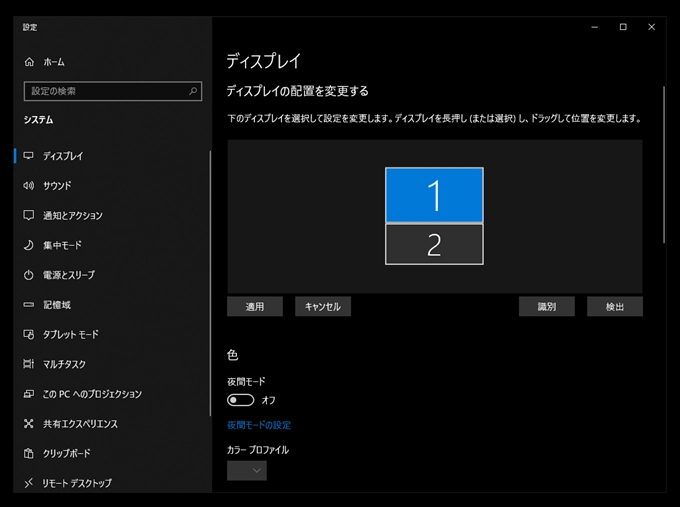
Task: Click the 識別 button
Action: pyautogui.click(x=547, y=307)
